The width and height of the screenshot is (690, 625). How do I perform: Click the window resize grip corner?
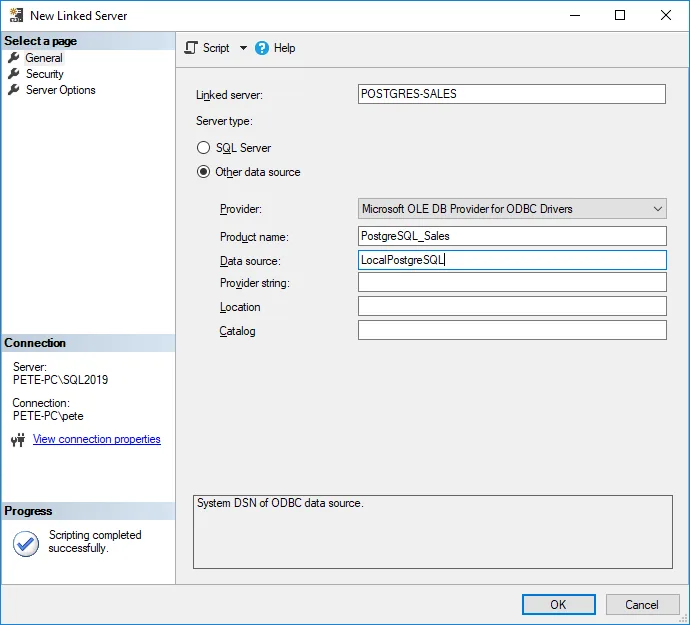click(683, 618)
